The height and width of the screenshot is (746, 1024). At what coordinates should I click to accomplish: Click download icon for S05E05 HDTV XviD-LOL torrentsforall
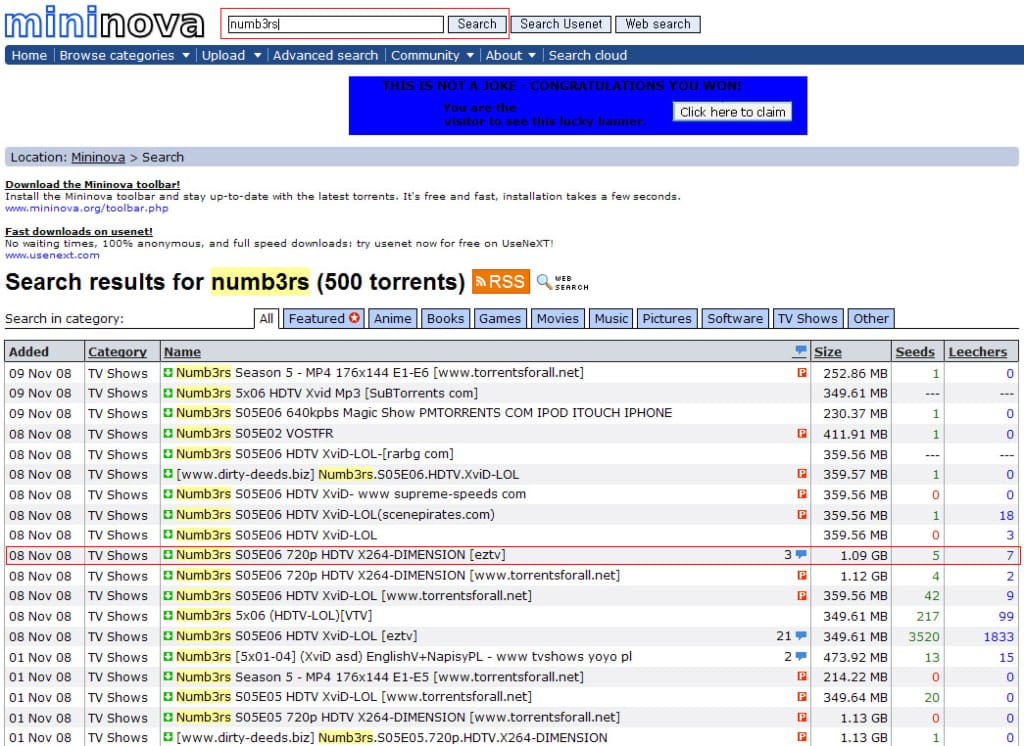point(168,696)
